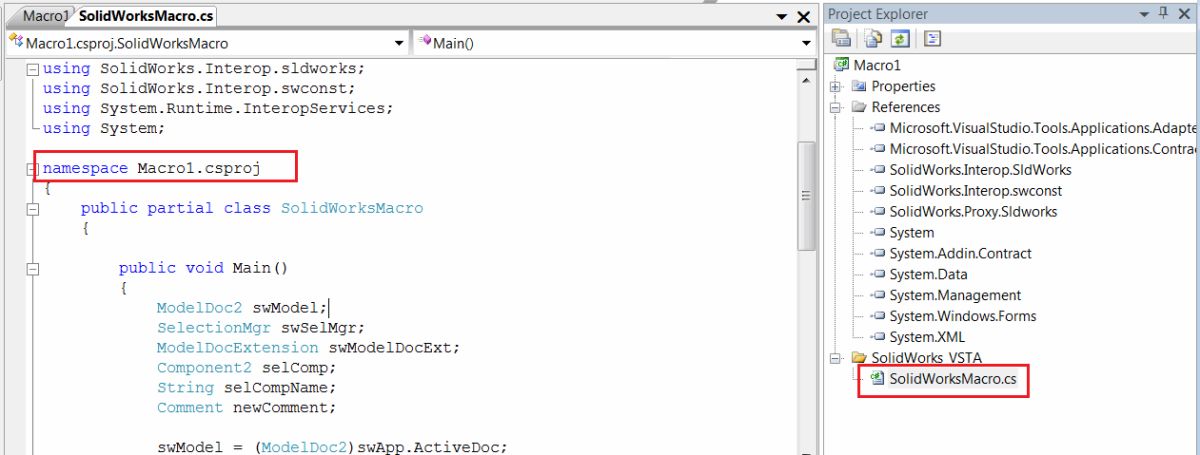Expand the Properties tree node
The image size is (1200, 455).
tap(836, 86)
